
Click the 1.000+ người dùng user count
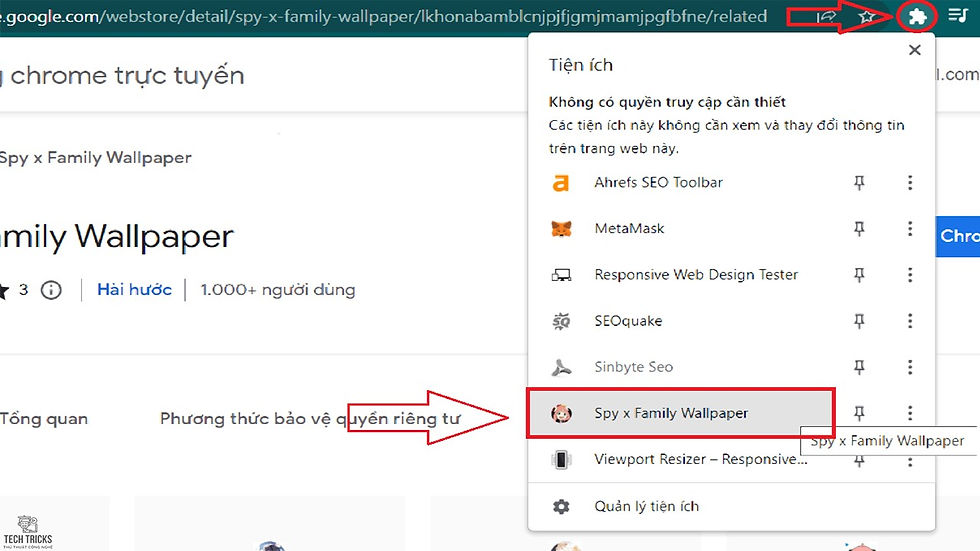point(278,290)
